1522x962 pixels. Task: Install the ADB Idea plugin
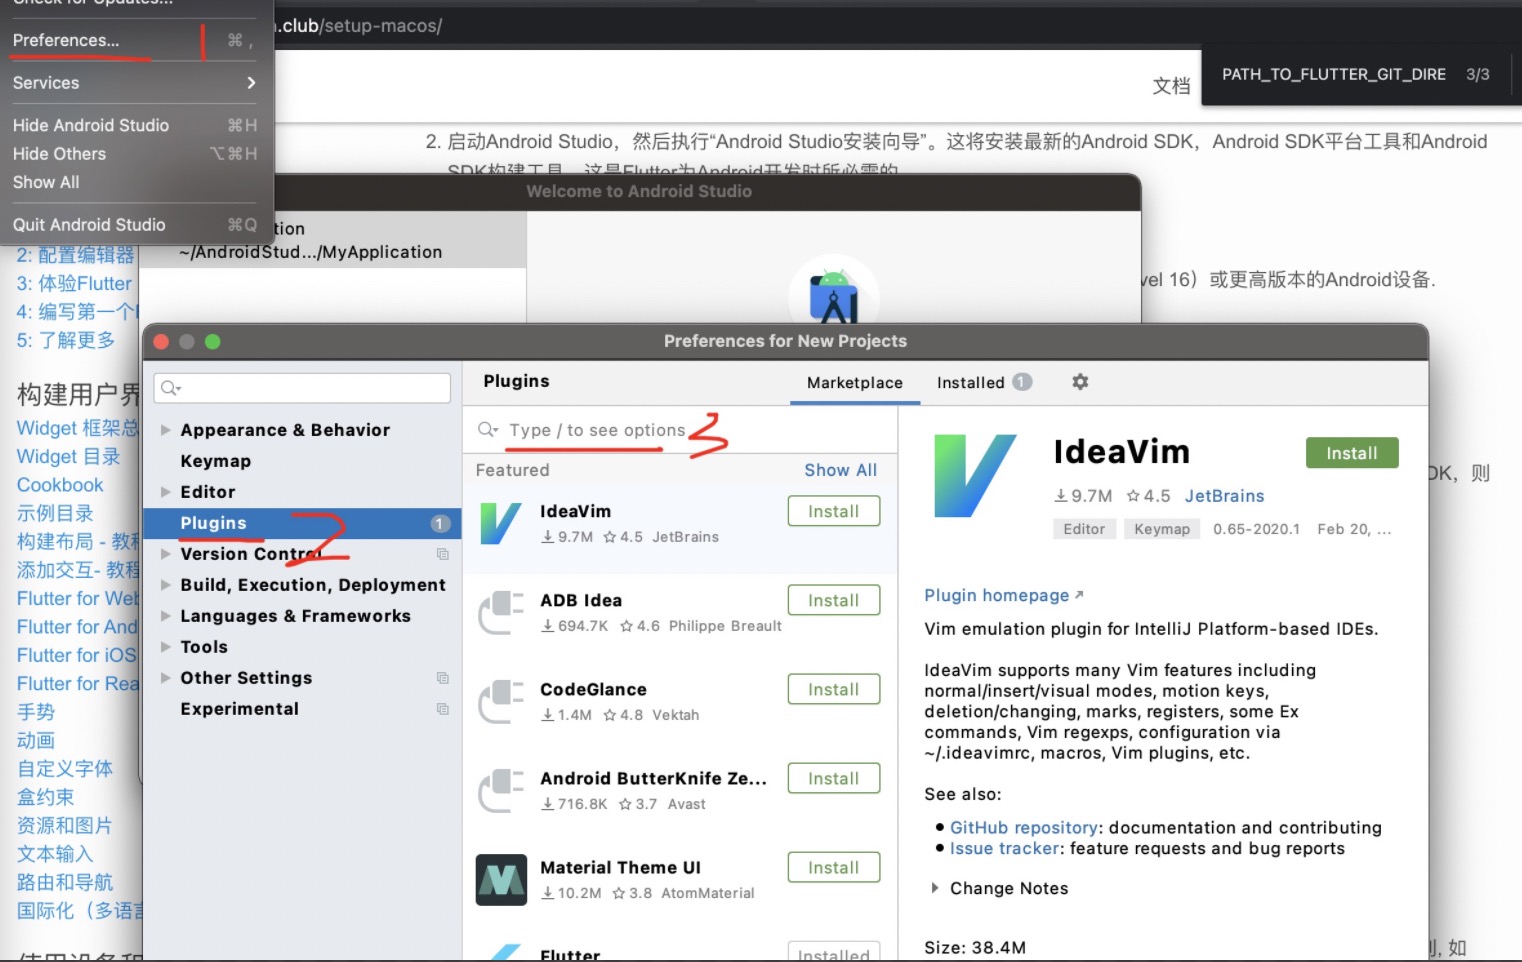click(x=834, y=600)
